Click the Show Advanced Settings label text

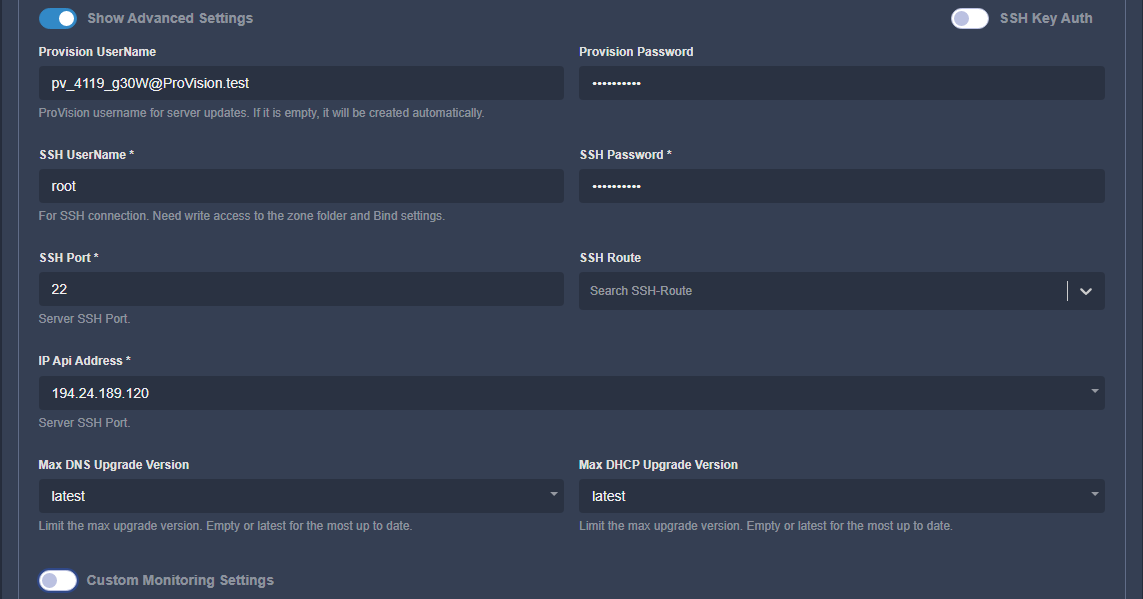click(x=170, y=18)
